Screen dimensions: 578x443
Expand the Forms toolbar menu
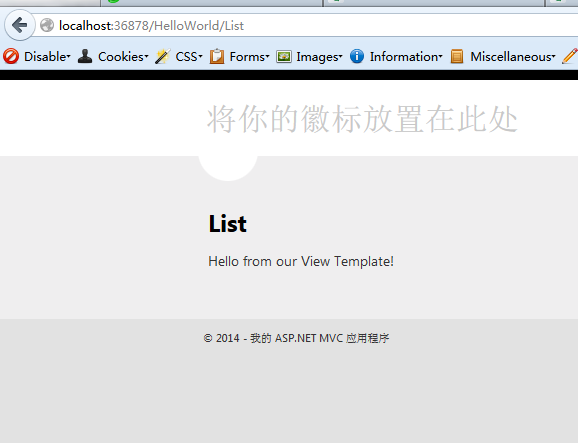coord(249,57)
